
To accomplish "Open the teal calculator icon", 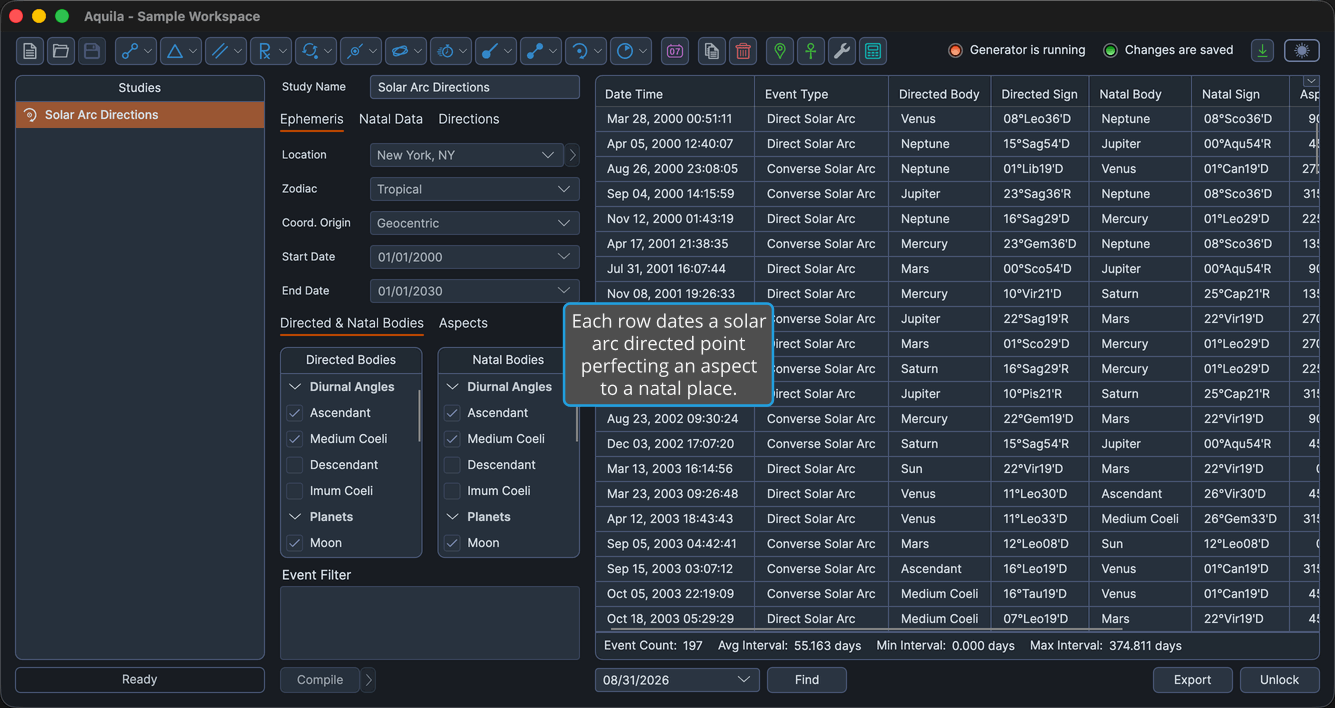I will point(873,51).
